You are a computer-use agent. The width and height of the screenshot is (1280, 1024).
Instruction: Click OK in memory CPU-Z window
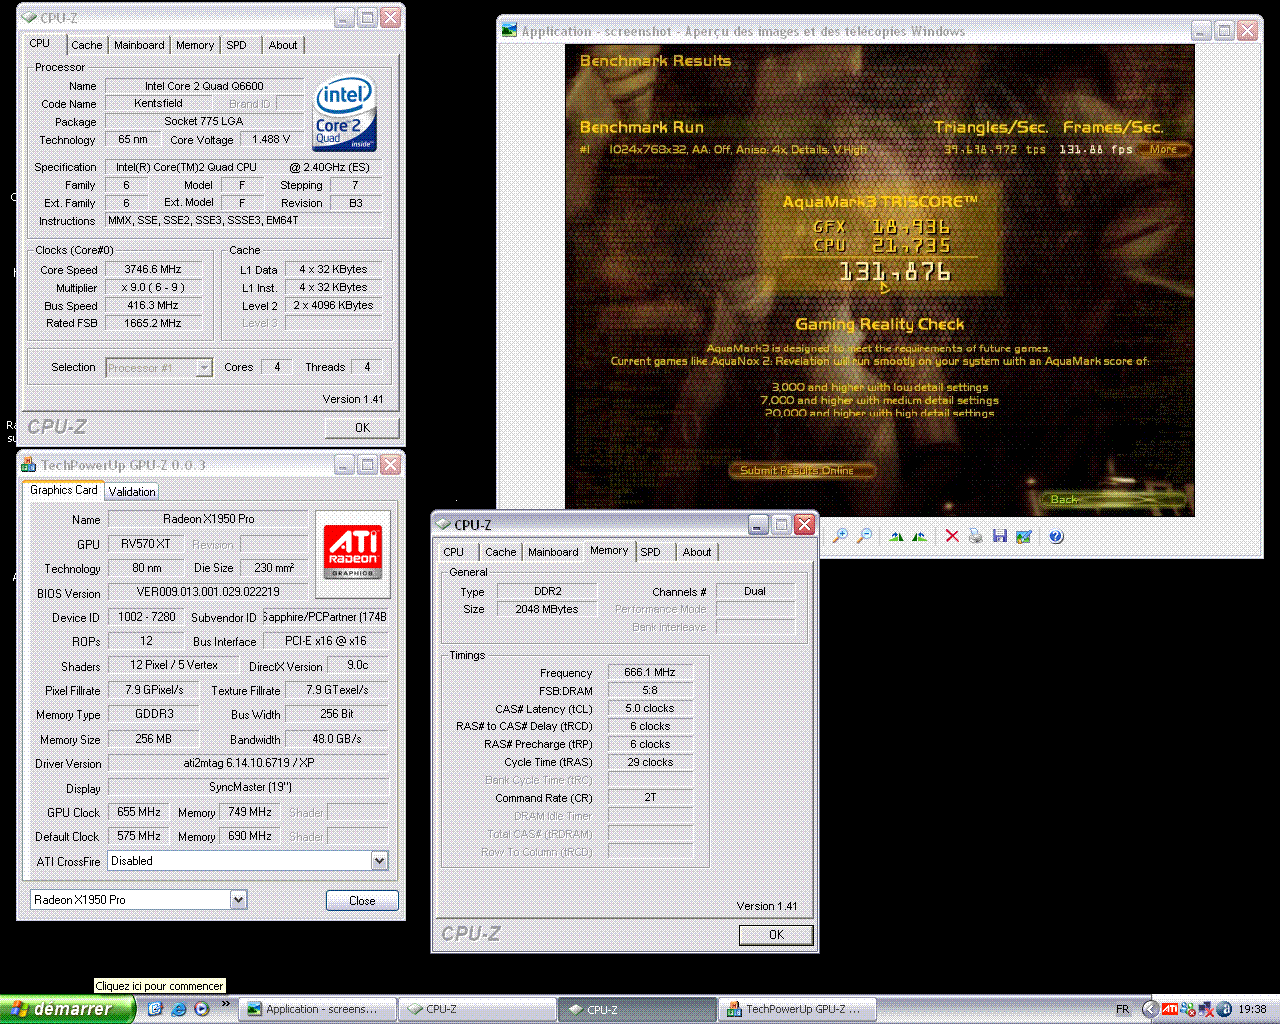pyautogui.click(x=776, y=934)
